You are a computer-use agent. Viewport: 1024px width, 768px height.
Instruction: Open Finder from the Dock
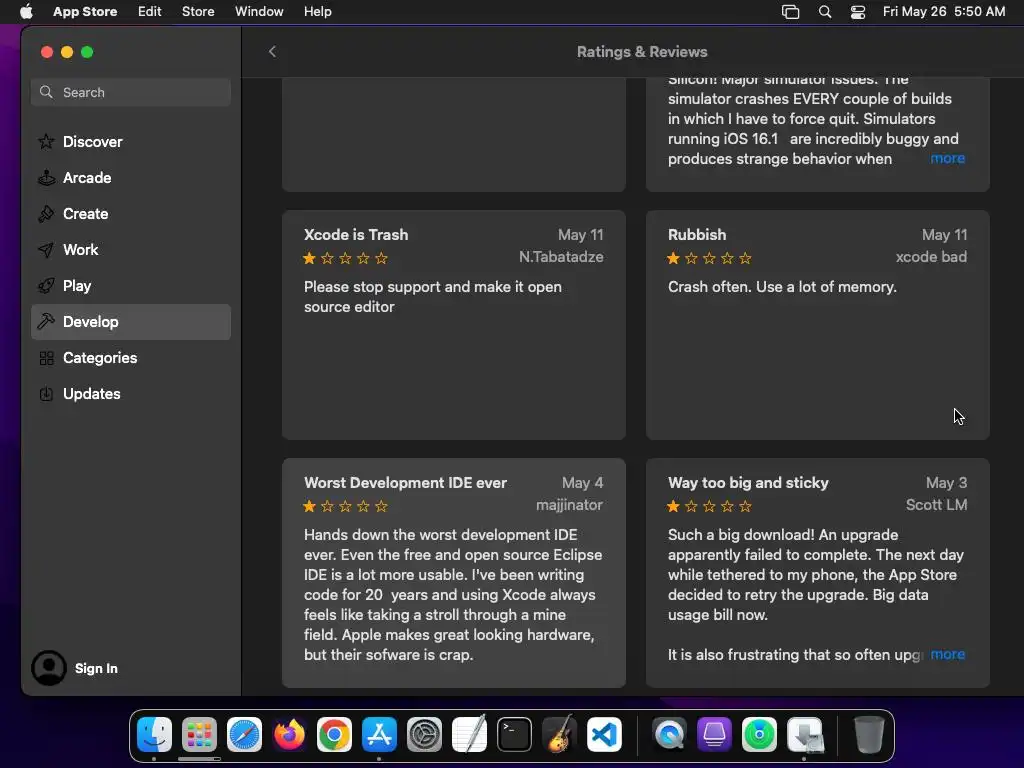pos(154,735)
